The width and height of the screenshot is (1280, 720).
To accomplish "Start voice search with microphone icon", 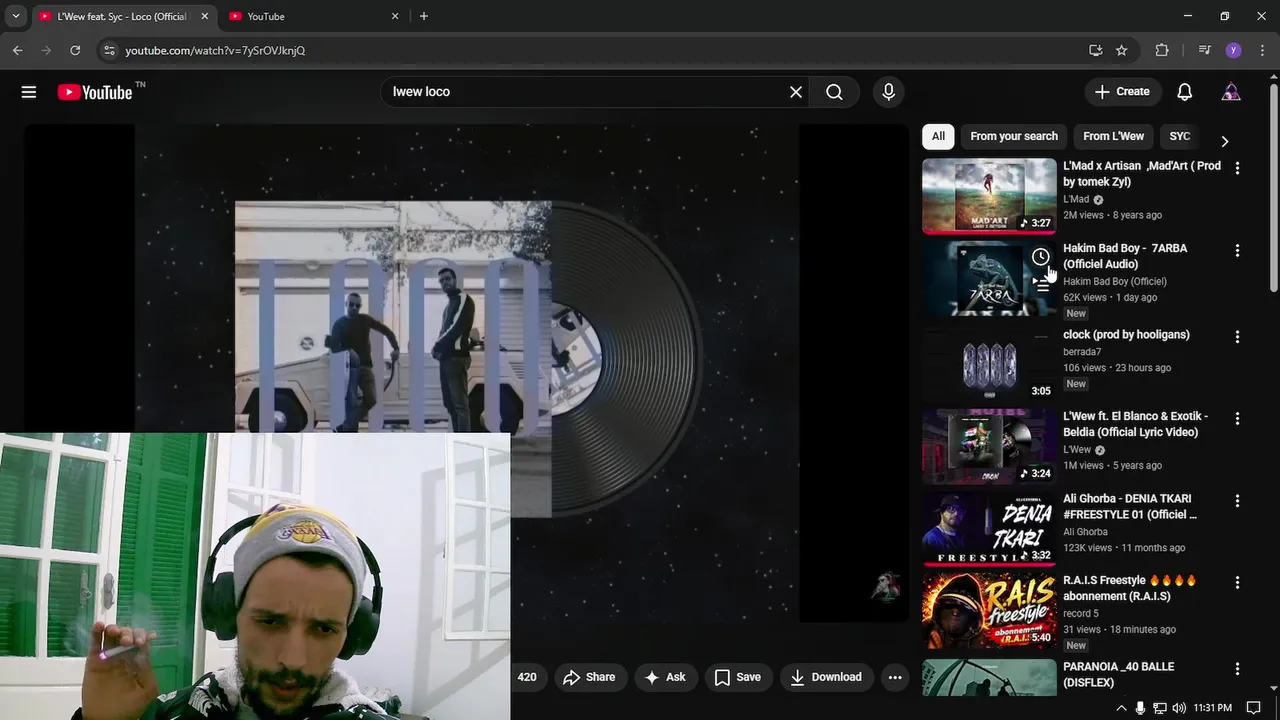I will 888,92.
